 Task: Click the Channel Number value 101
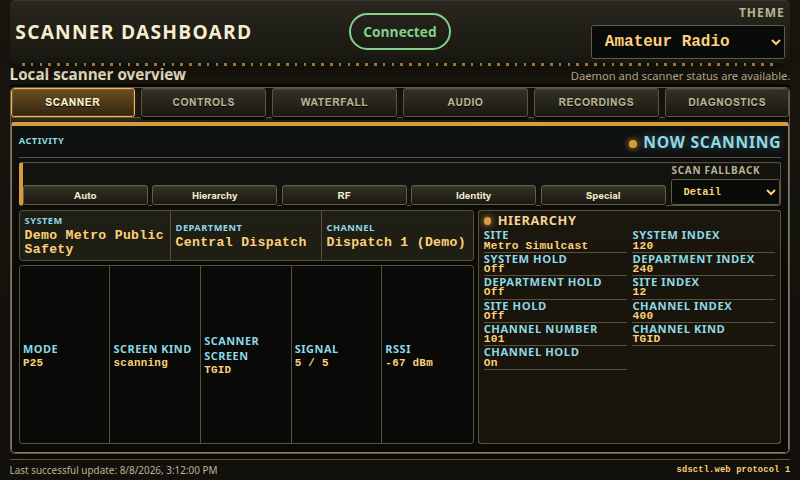point(494,339)
